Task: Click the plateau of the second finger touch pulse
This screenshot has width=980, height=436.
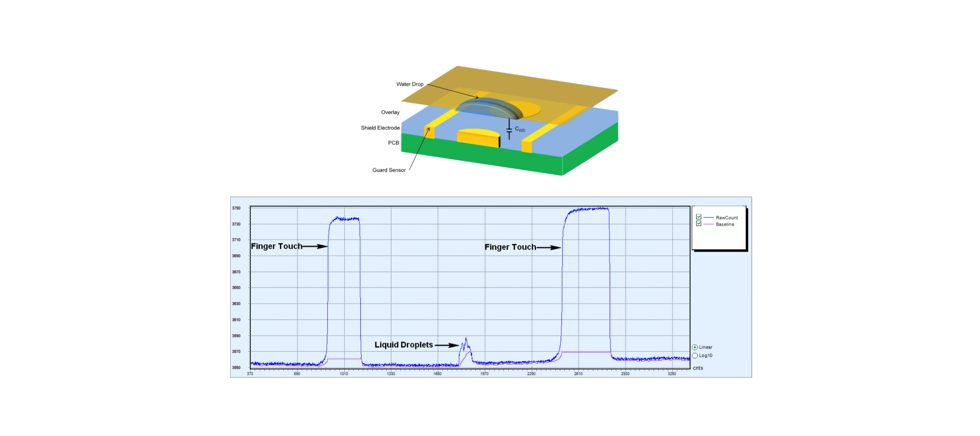Action: [588, 209]
